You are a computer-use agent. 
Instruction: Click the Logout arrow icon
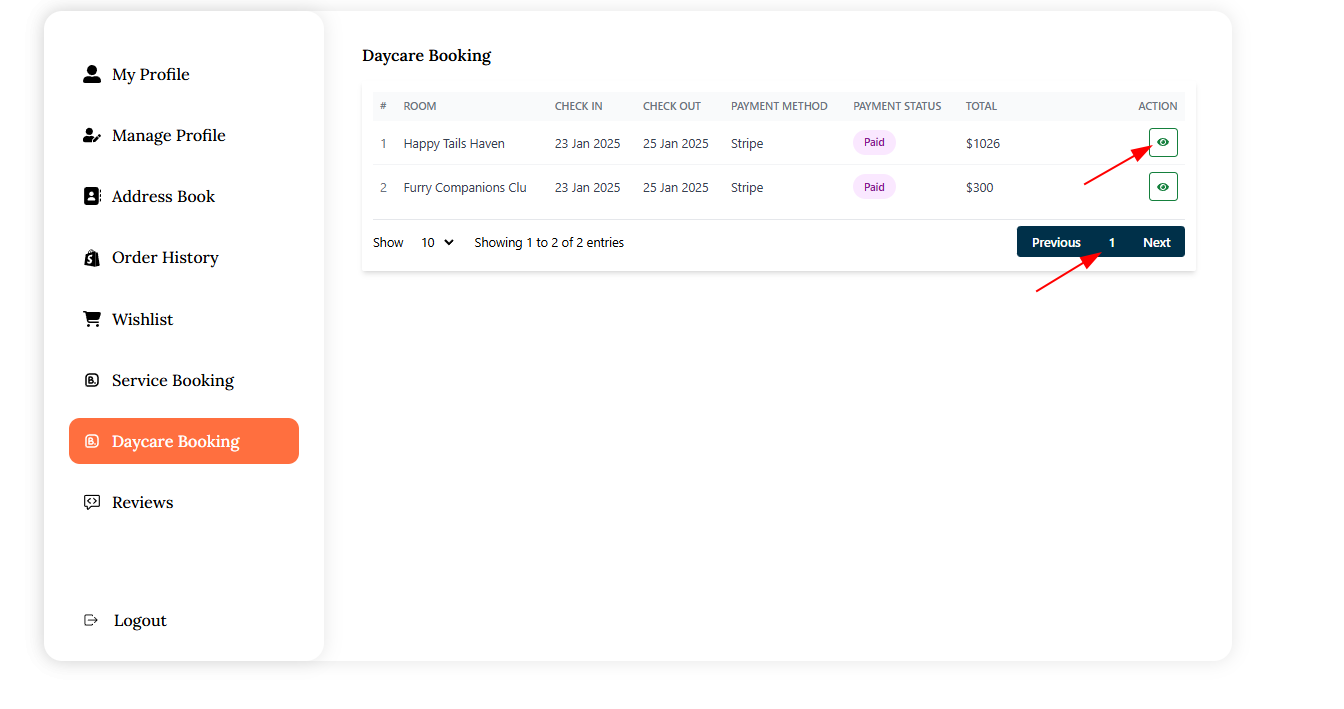[92, 620]
